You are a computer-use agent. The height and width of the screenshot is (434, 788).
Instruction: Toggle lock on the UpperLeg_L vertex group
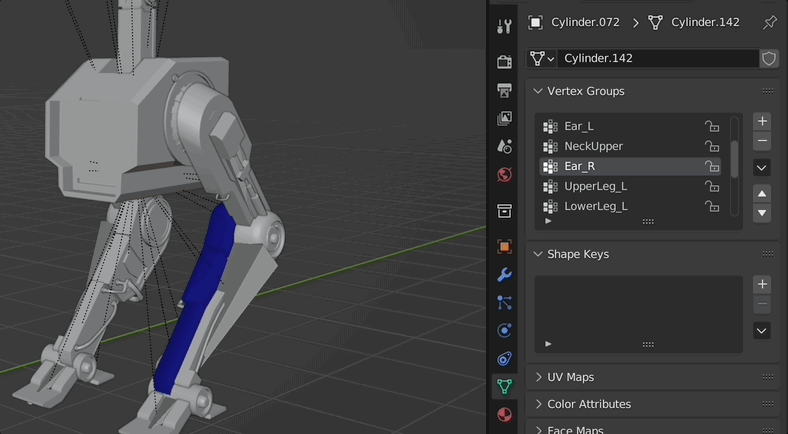[x=711, y=186]
